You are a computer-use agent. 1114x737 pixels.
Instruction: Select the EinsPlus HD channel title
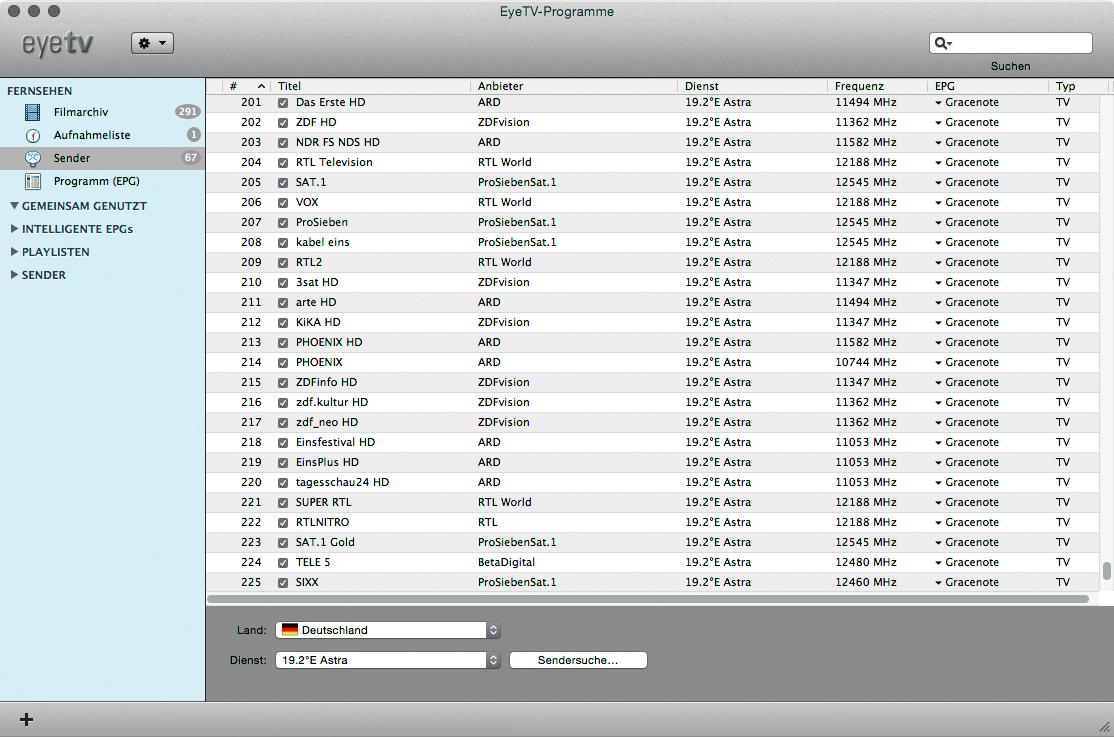pos(328,462)
